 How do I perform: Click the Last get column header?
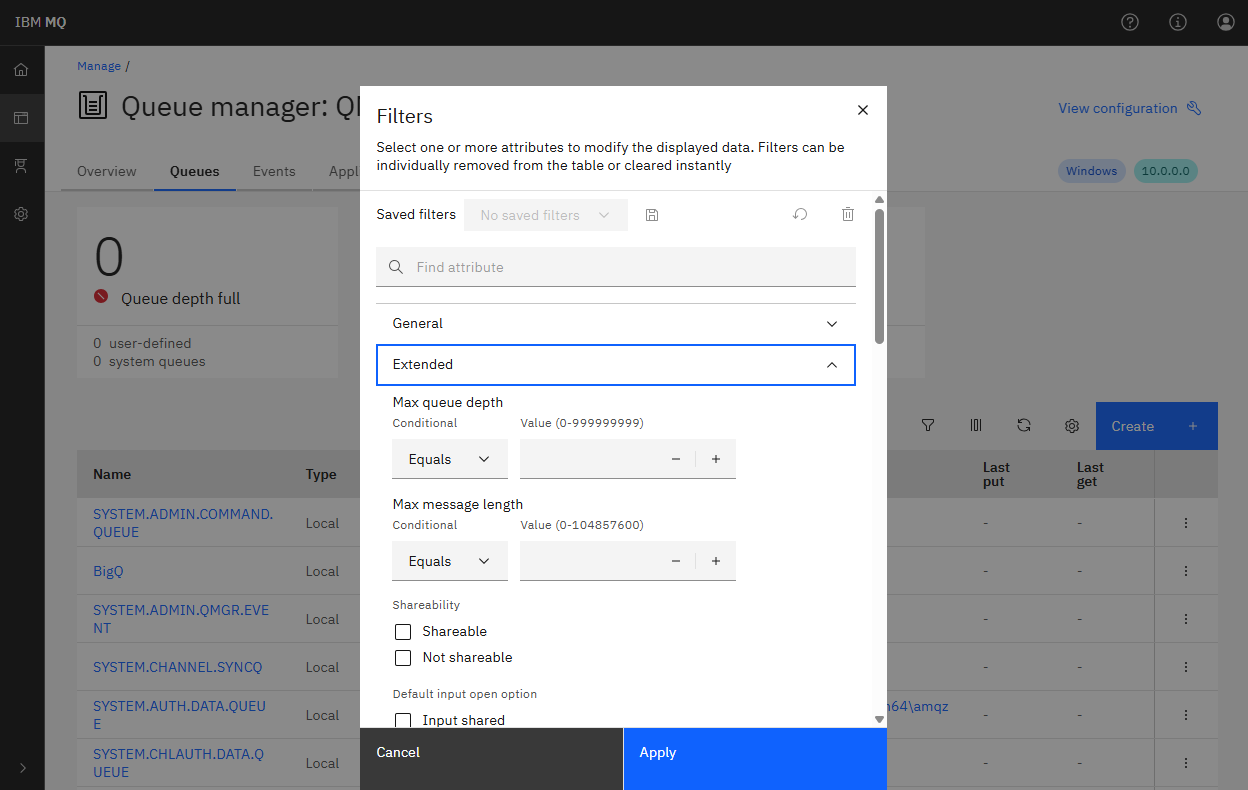tap(1090, 474)
